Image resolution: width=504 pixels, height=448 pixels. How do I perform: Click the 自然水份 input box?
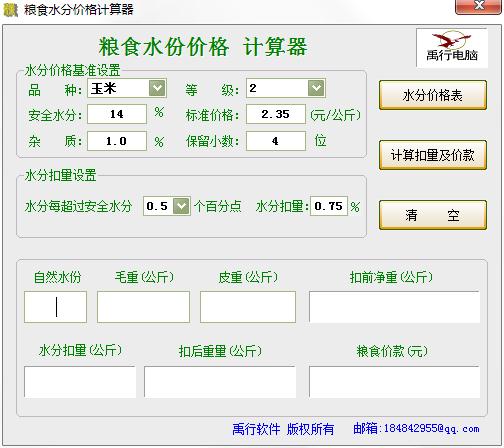coord(55,307)
